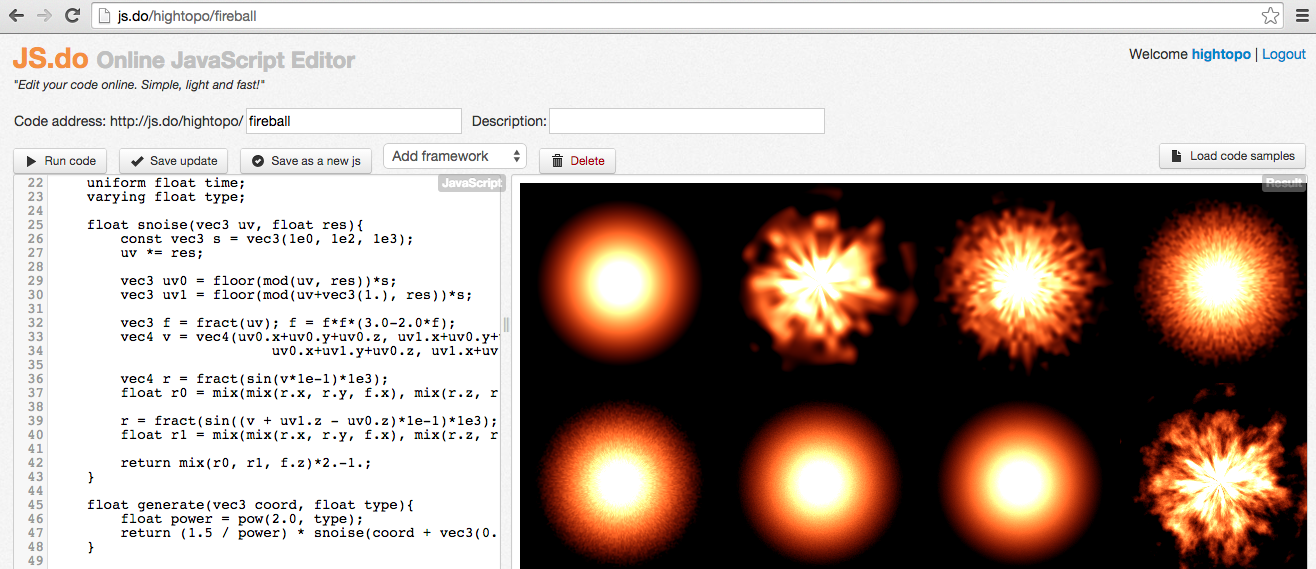Image resolution: width=1316 pixels, height=569 pixels.
Task: Click the splitter handle between code and result
Action: point(506,324)
